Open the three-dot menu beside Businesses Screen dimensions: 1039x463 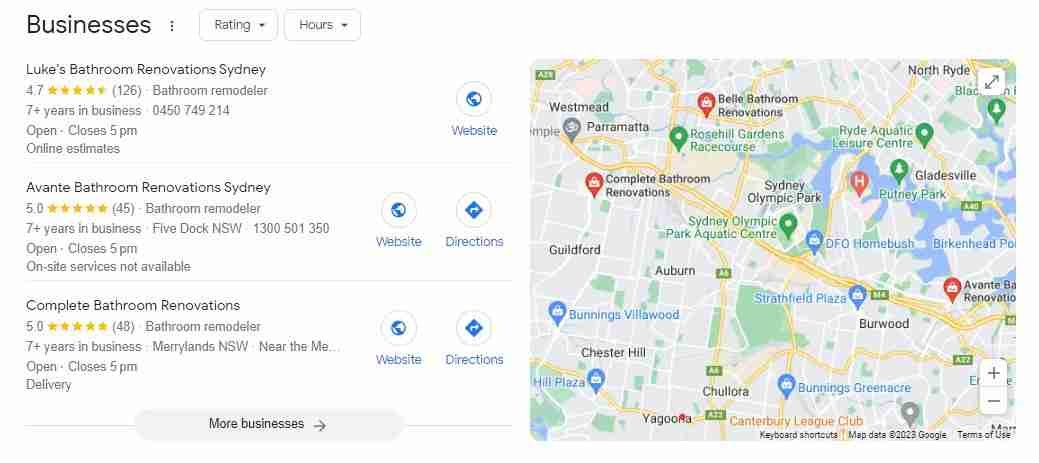coord(172,26)
